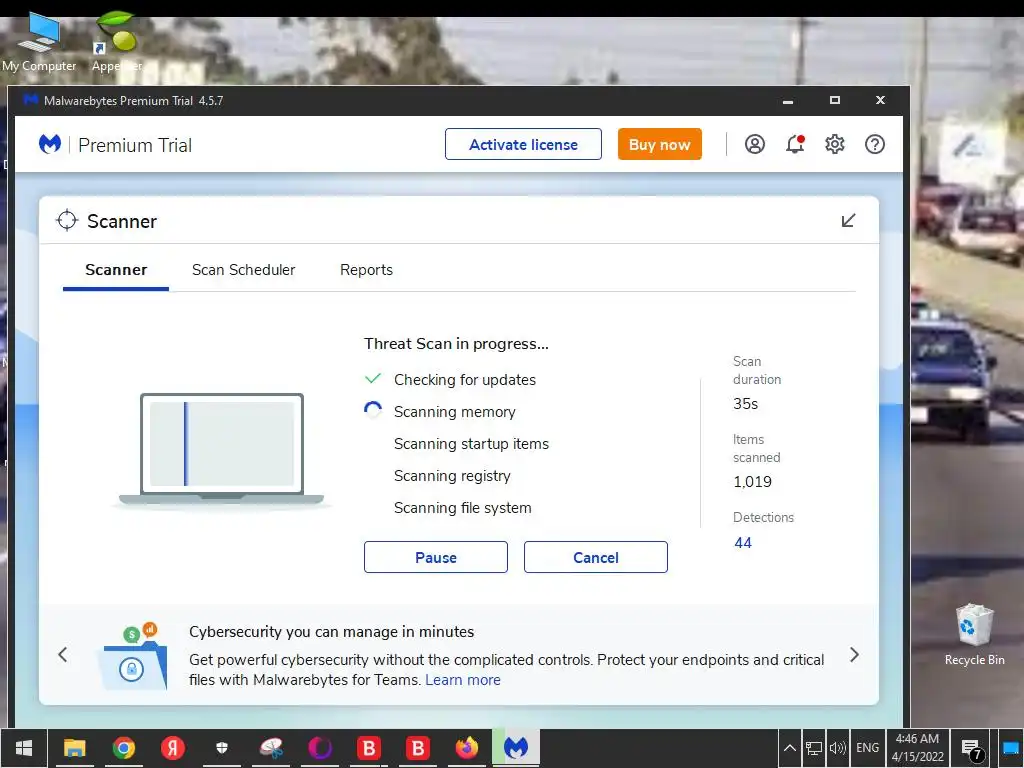Open the account profile icon

[754, 144]
